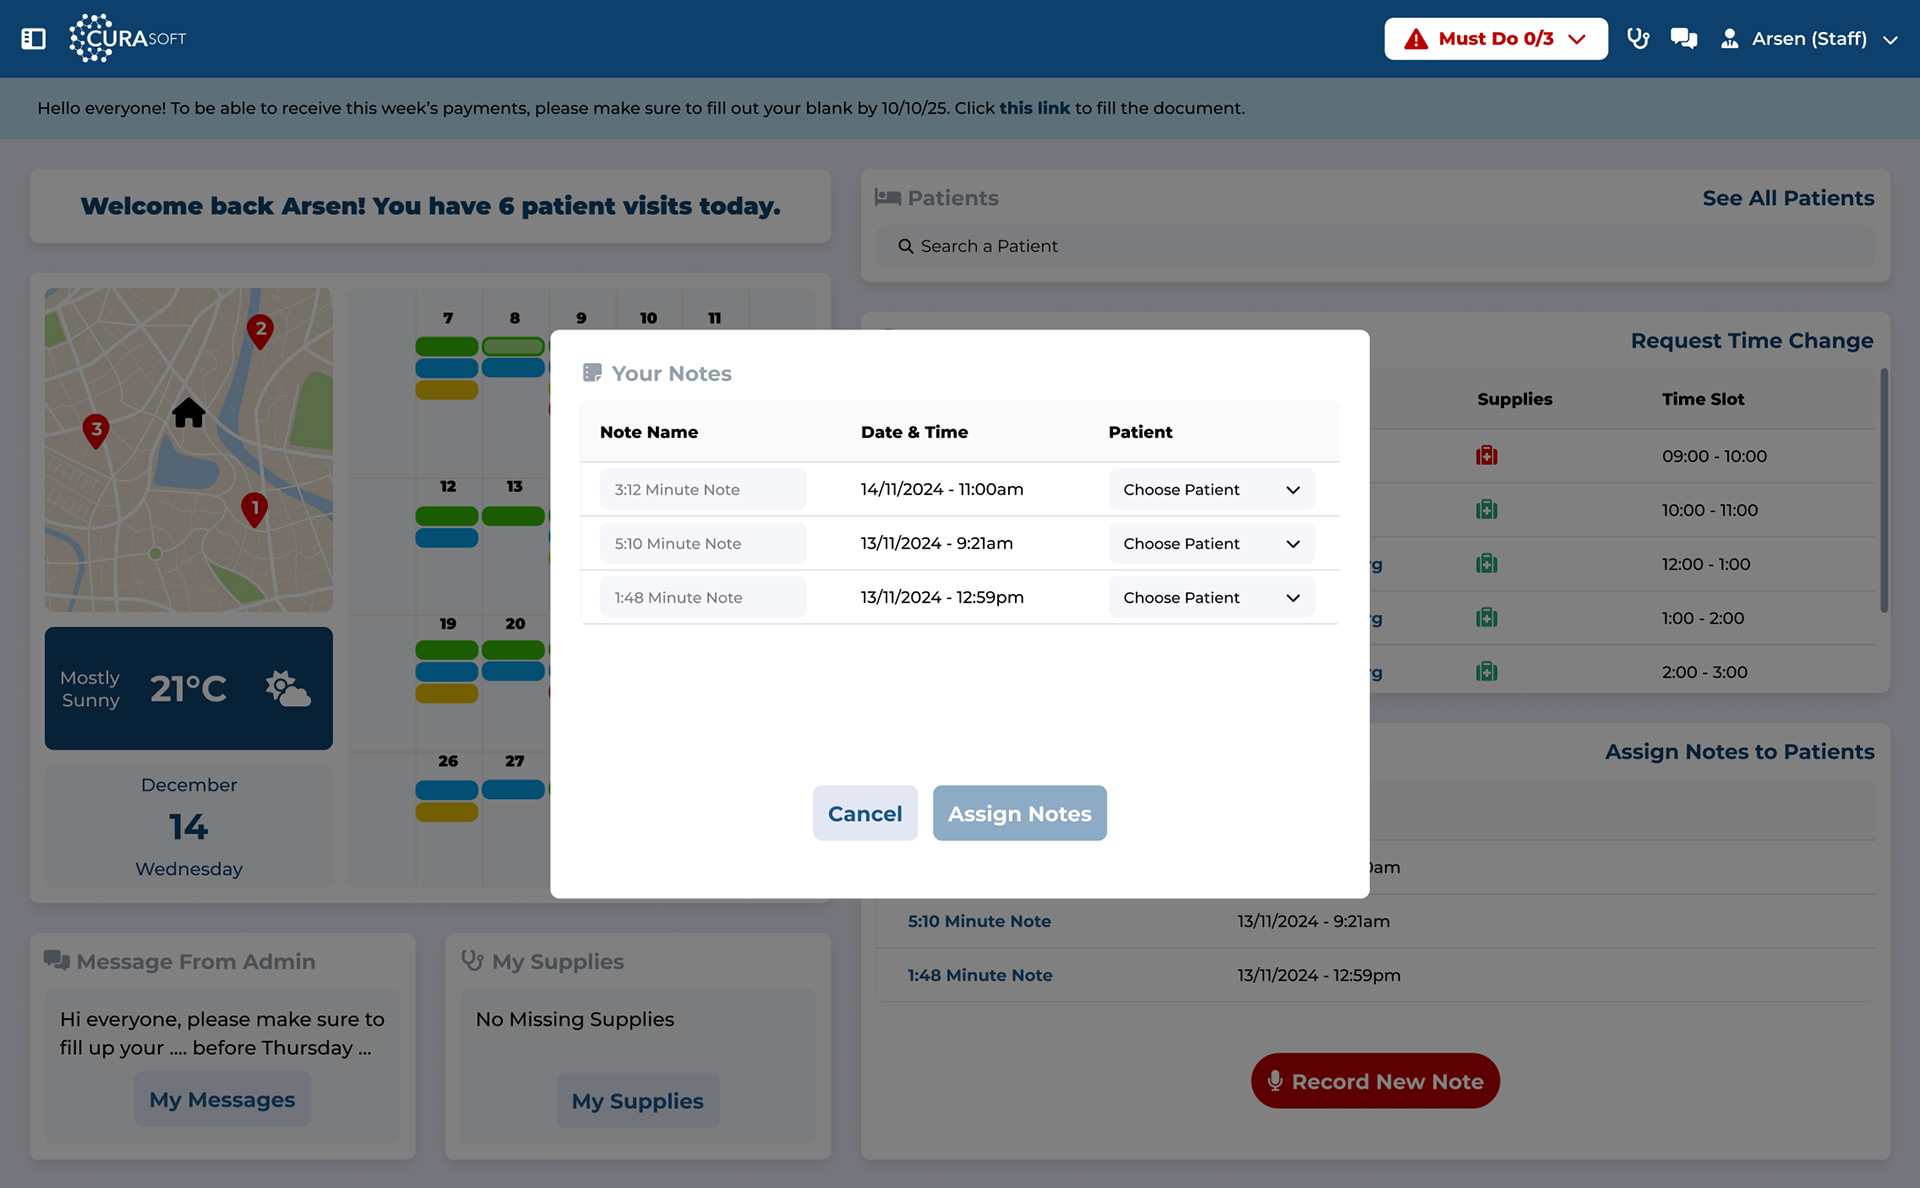The width and height of the screenshot is (1920, 1188).
Task: Expand the Must Do 0/3 dropdown
Action: coord(1495,39)
